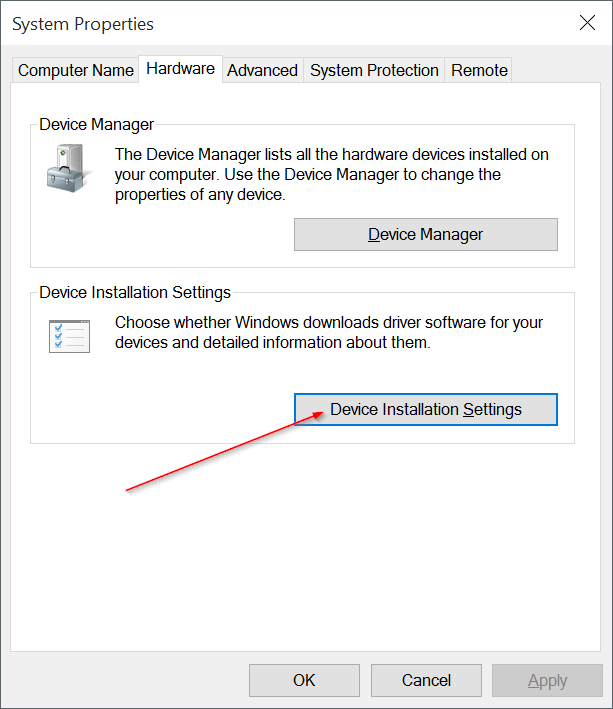This screenshot has width=613, height=709.
Task: Close the System Properties window
Action: tap(587, 22)
